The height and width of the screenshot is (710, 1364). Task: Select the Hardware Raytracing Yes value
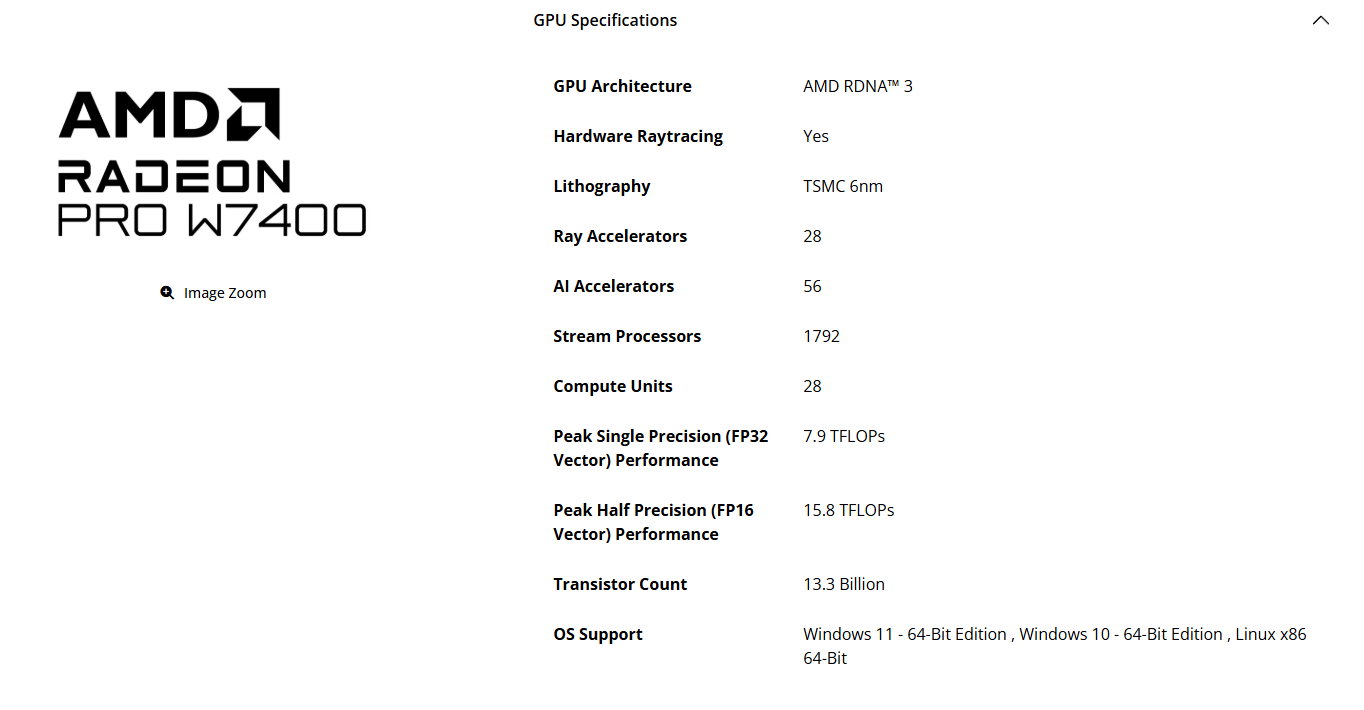[815, 136]
